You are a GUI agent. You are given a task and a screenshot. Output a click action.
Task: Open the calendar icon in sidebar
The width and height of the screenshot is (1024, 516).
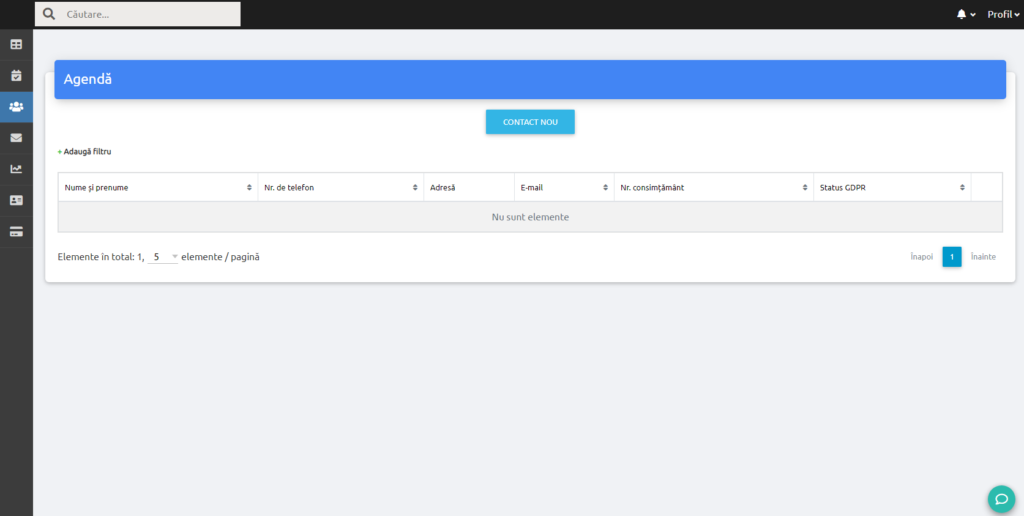click(16, 76)
